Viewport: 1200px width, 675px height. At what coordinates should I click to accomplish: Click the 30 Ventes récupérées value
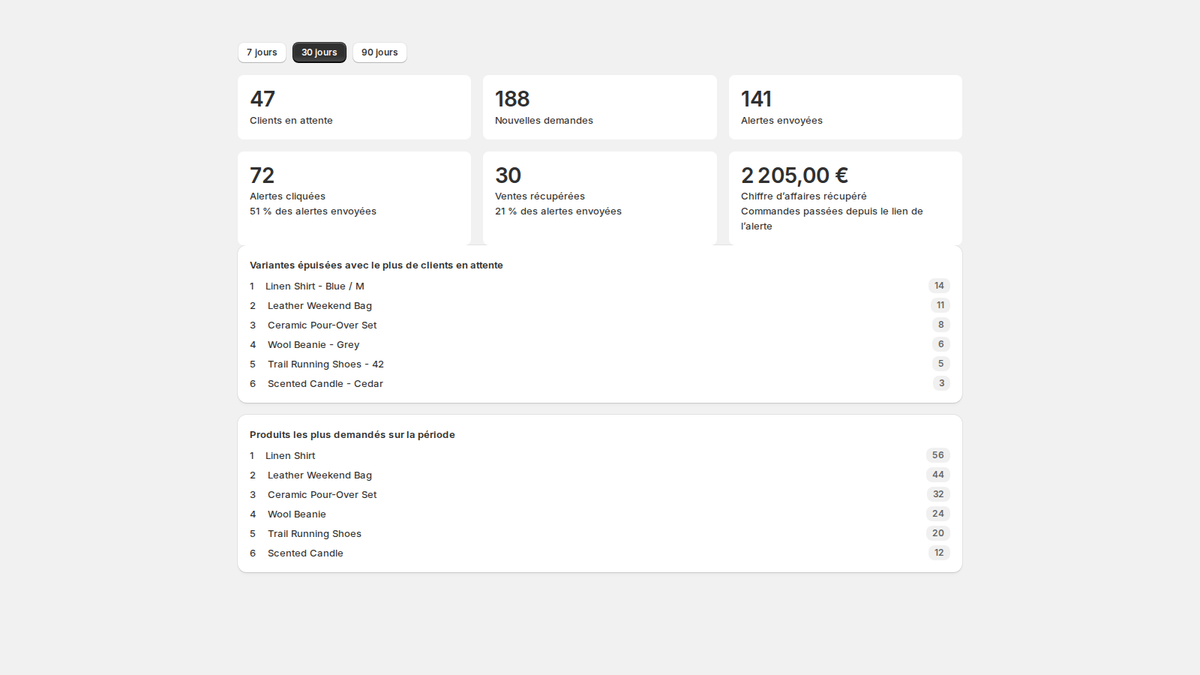(508, 176)
